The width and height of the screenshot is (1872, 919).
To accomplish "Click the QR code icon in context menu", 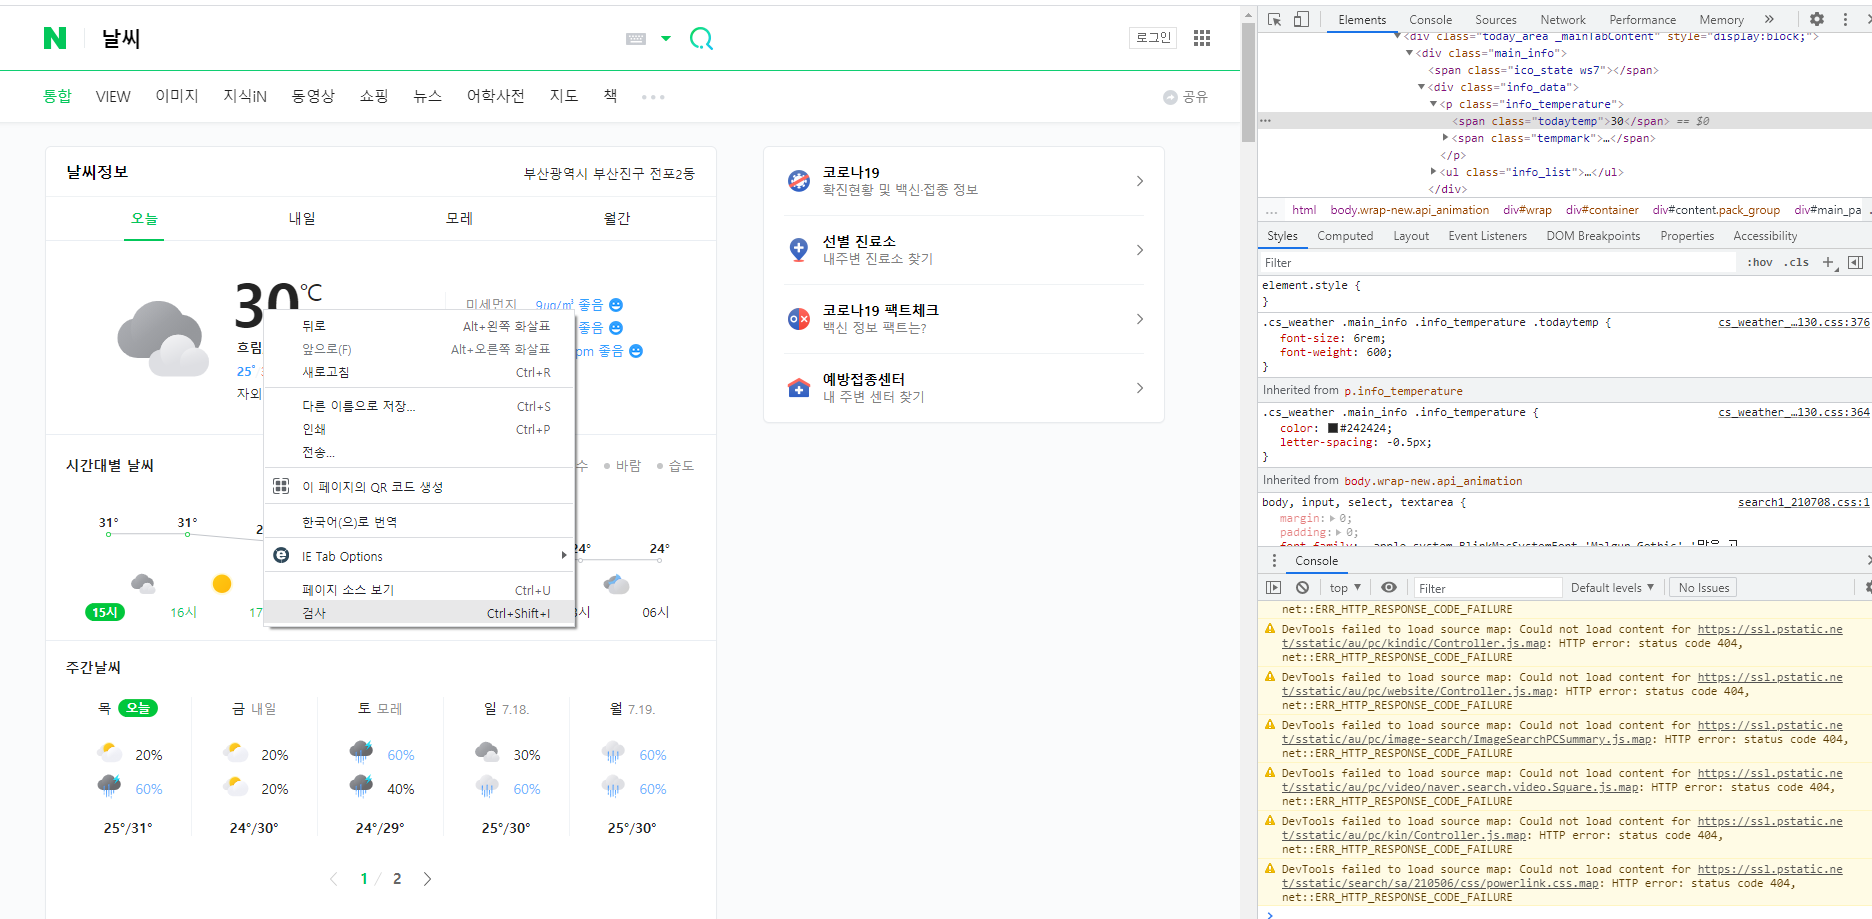I will 281,487.
